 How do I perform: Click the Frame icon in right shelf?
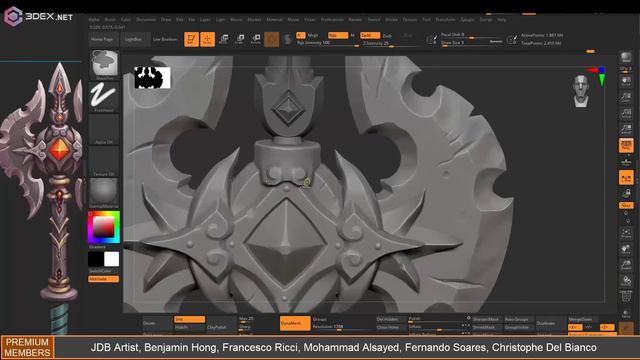tap(626, 234)
